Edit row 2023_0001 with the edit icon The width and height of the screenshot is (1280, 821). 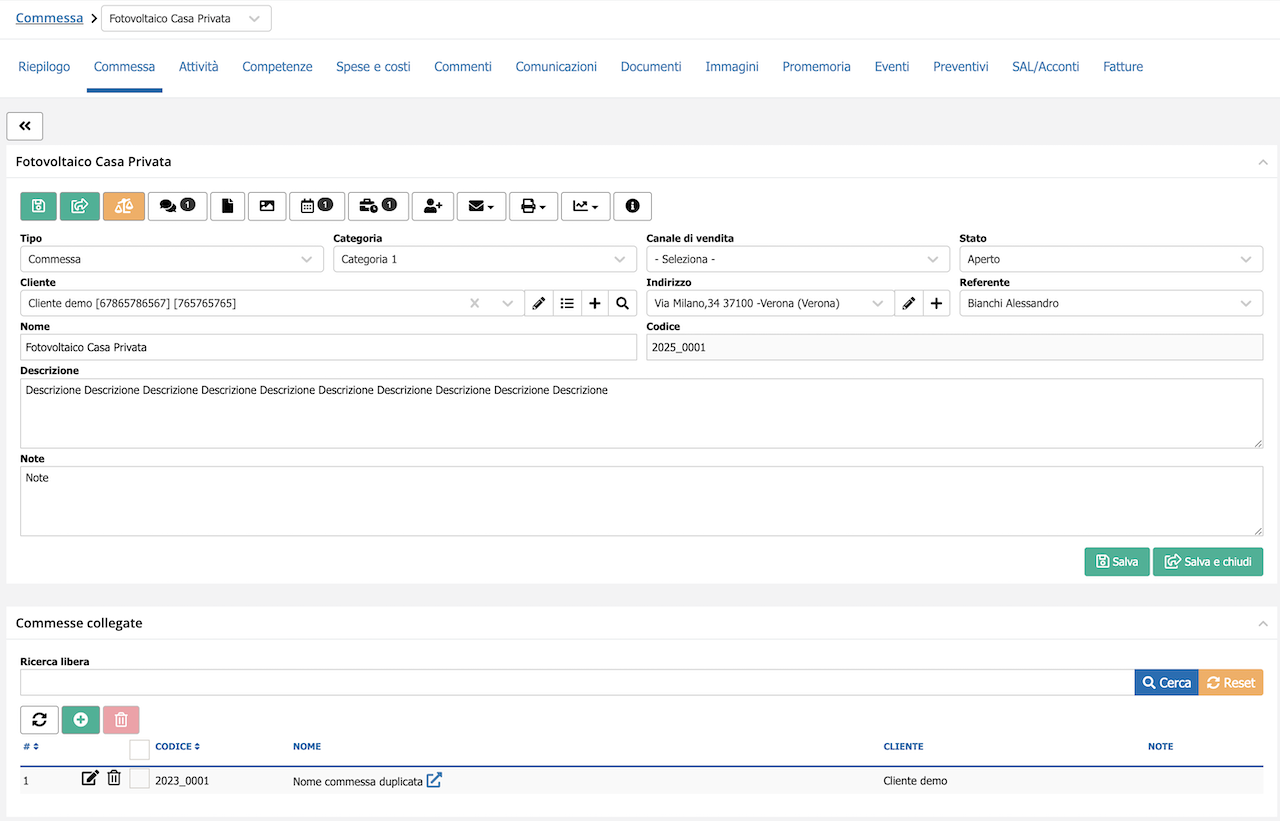(x=90, y=778)
